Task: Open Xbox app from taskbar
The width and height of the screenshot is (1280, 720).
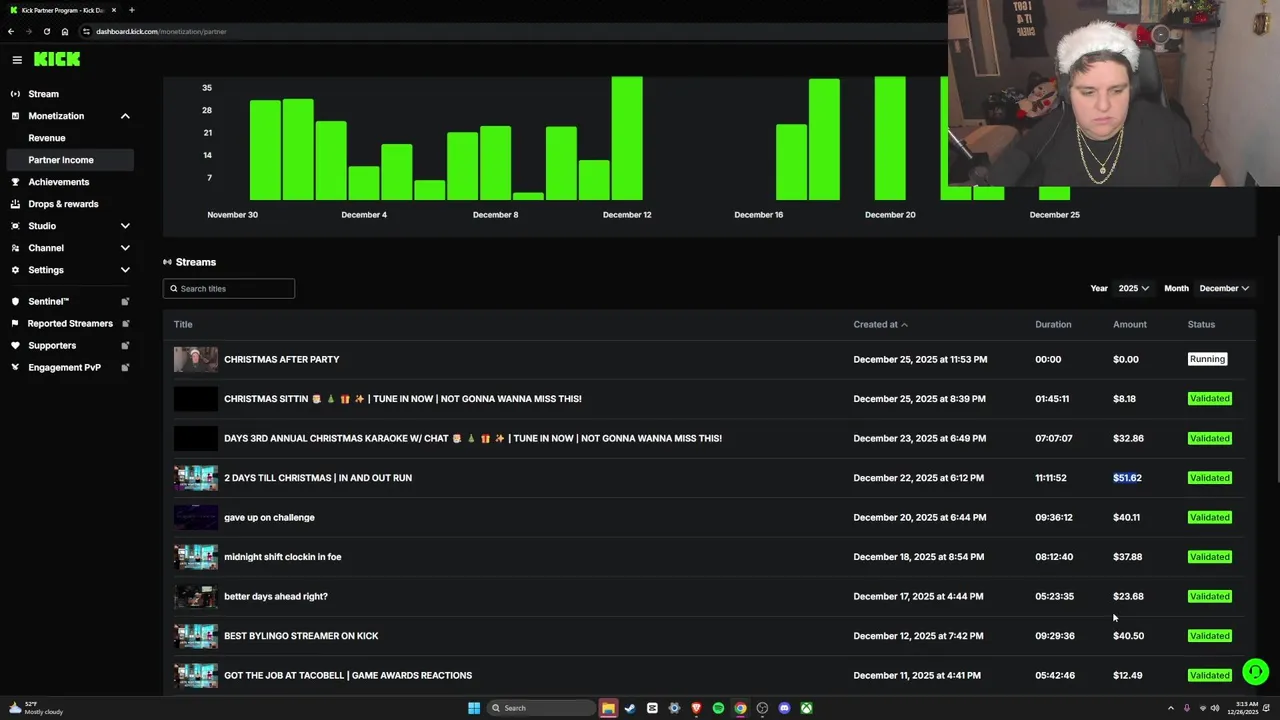Action: point(806,708)
